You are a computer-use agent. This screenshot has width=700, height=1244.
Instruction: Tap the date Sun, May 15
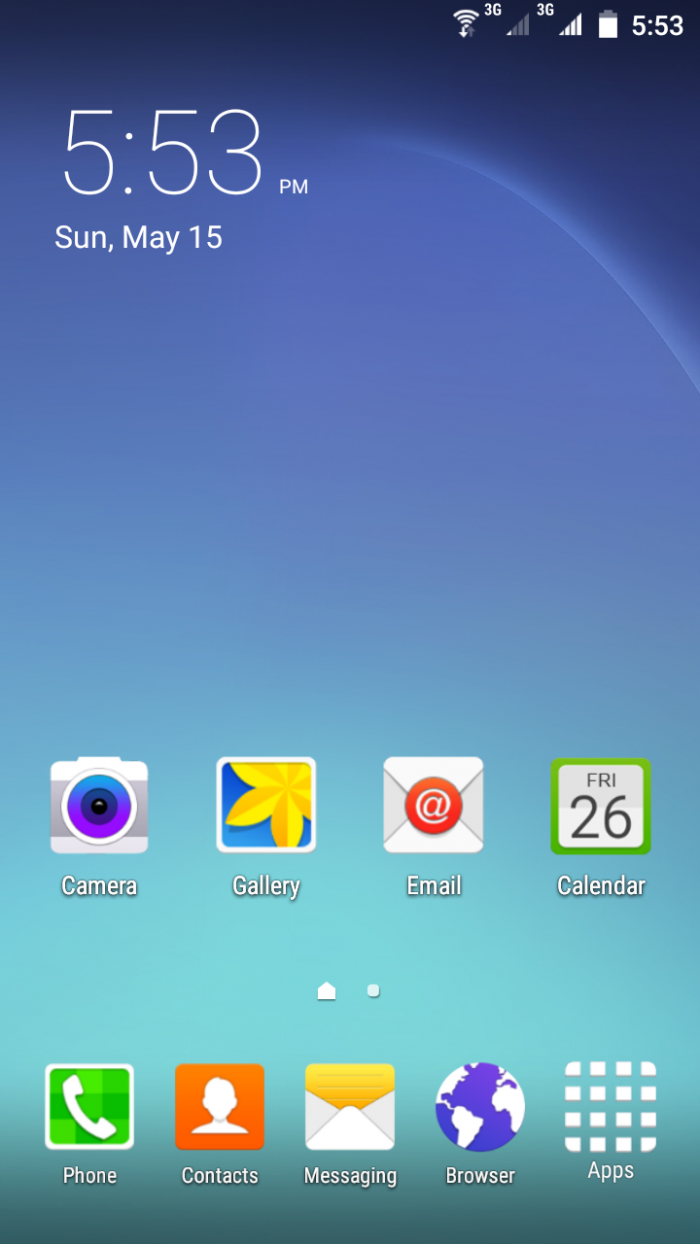[138, 237]
